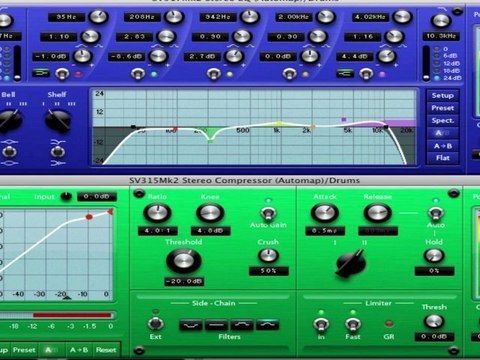480x360 pixels.
Task: Select the fourth side-chain filter shape
Action: (x=268, y=325)
